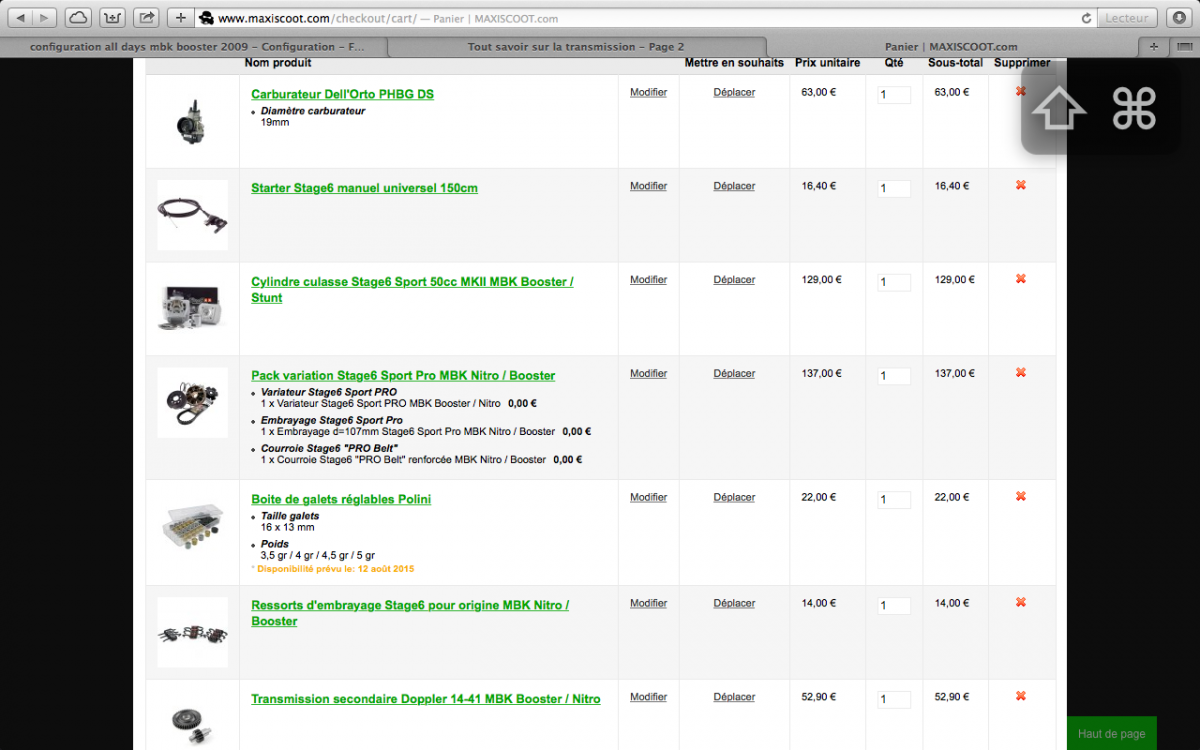The width and height of the screenshot is (1200, 750).
Task: Click Modifier for the Boite de galets row
Action: 648,498
